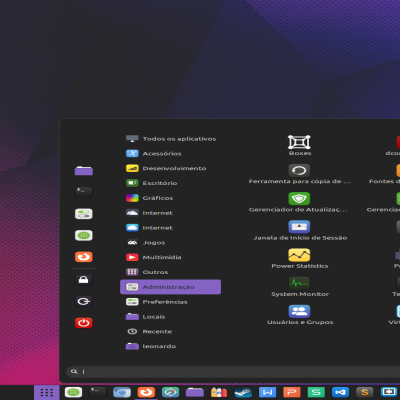Open orange circular-arrow app in favorites sidebar
Screen dimensions: 400x400
[x=84, y=257]
